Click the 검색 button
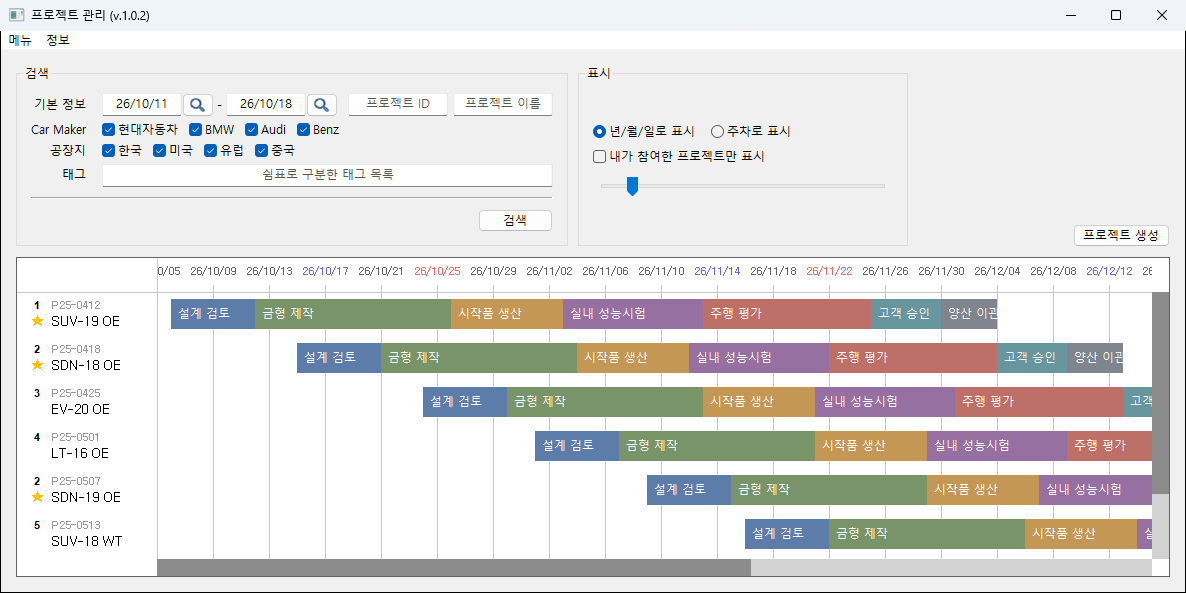This screenshot has height=593, width=1186. [x=515, y=220]
